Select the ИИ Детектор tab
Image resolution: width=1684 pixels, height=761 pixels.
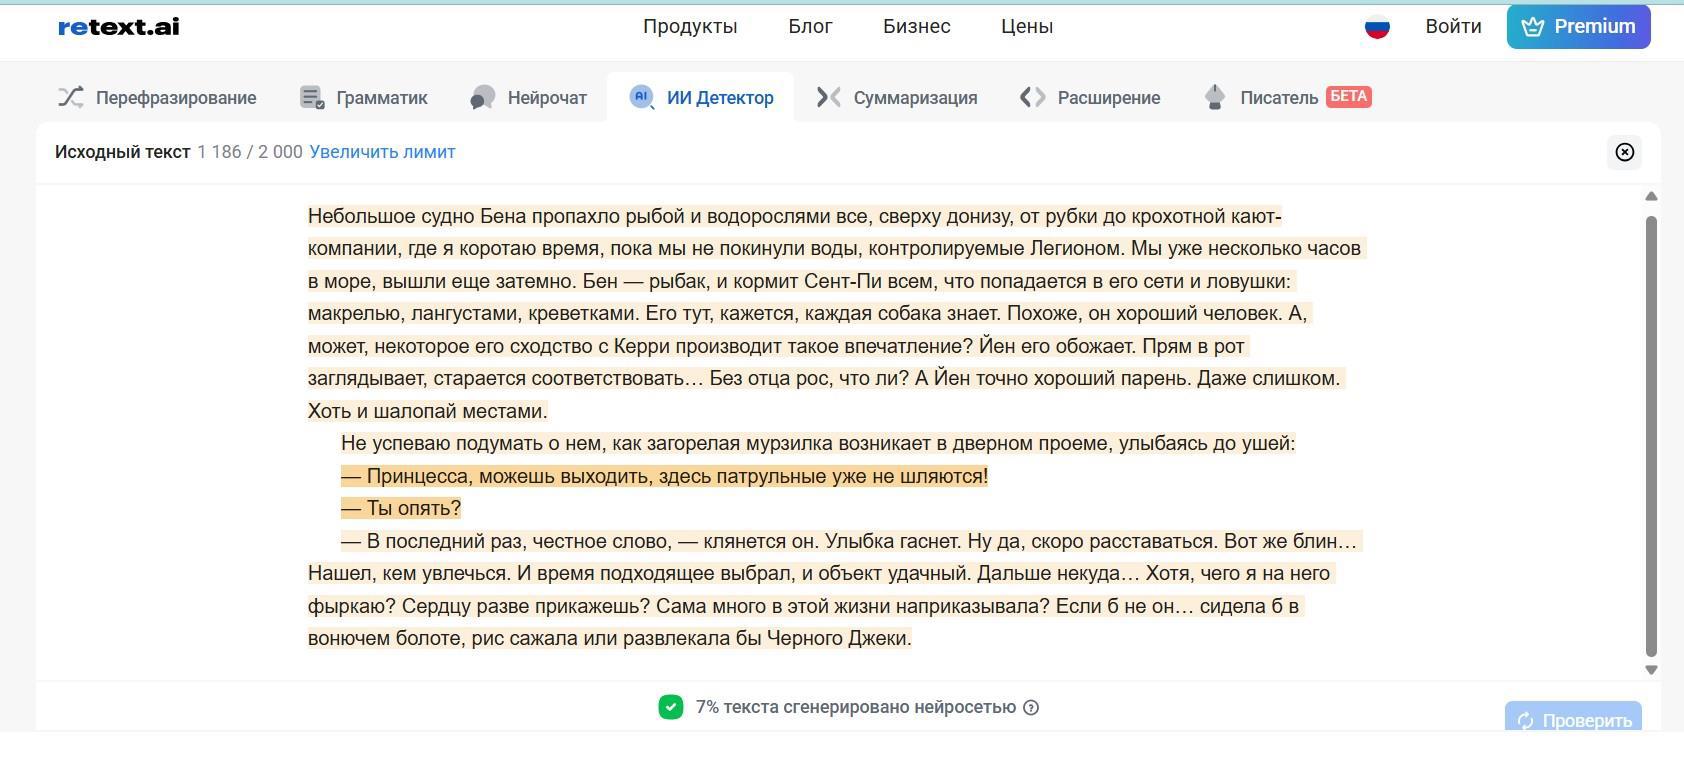(x=701, y=98)
